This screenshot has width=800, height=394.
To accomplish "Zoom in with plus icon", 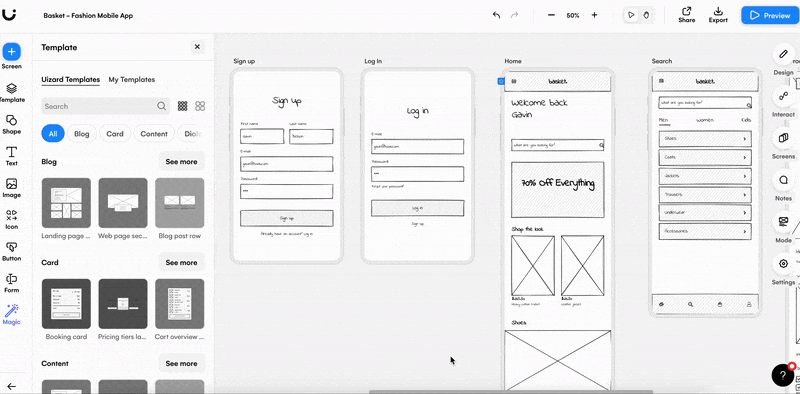I will coord(594,15).
